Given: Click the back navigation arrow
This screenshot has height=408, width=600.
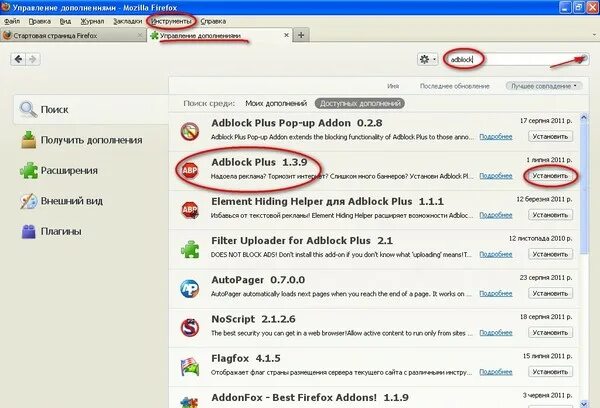Looking at the screenshot, I should click(18, 59).
